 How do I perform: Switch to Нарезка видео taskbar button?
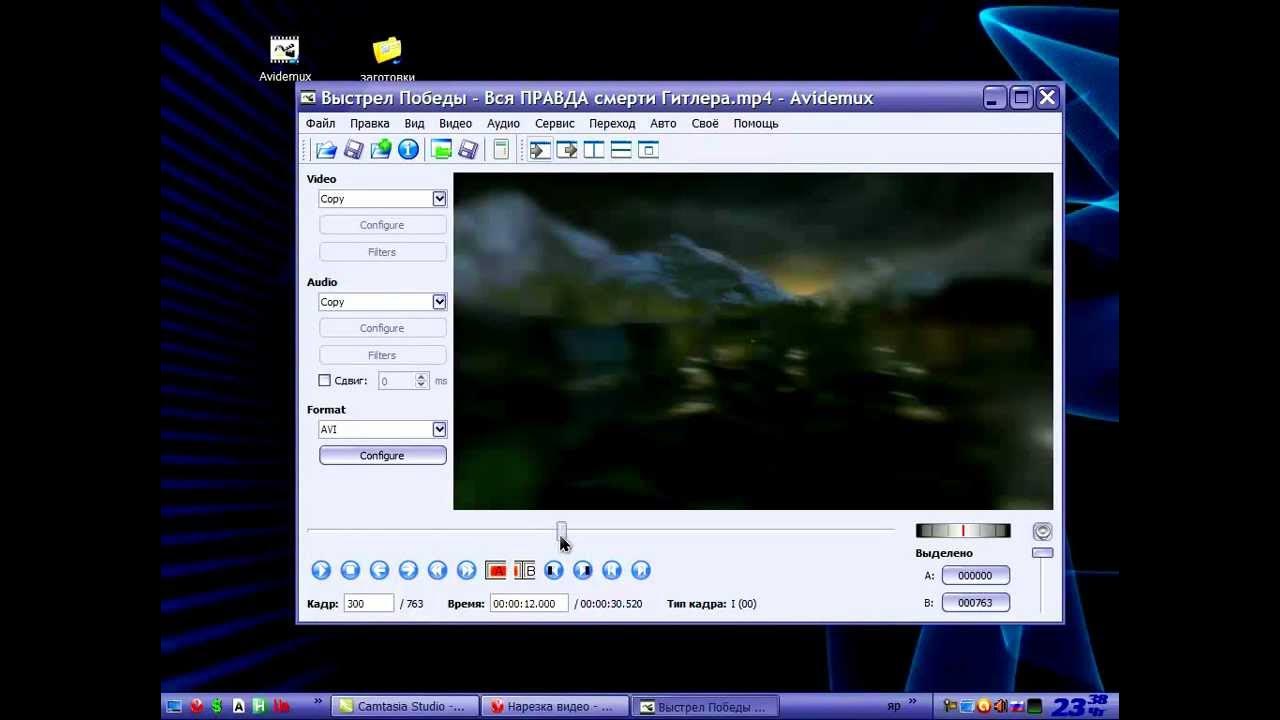pos(554,706)
